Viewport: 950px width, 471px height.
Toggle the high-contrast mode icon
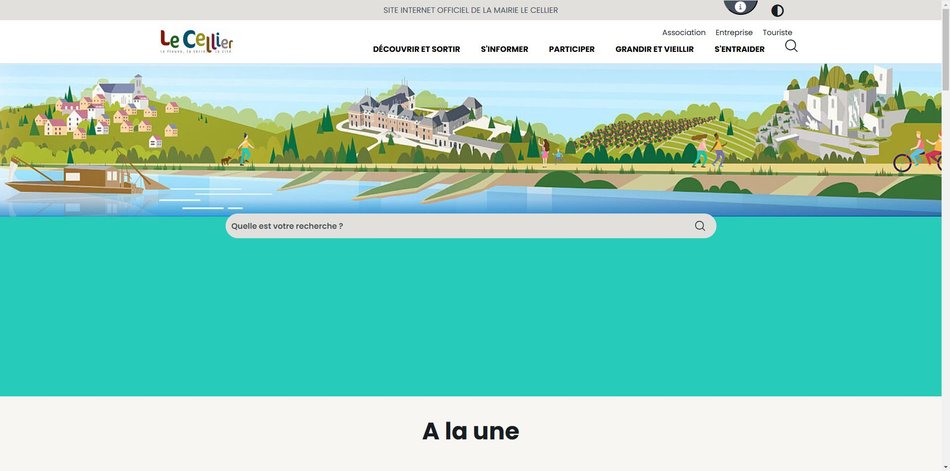(777, 11)
